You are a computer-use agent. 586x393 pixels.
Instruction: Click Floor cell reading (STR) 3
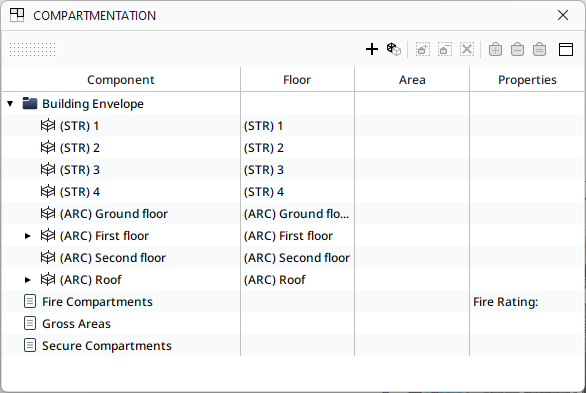pos(297,170)
